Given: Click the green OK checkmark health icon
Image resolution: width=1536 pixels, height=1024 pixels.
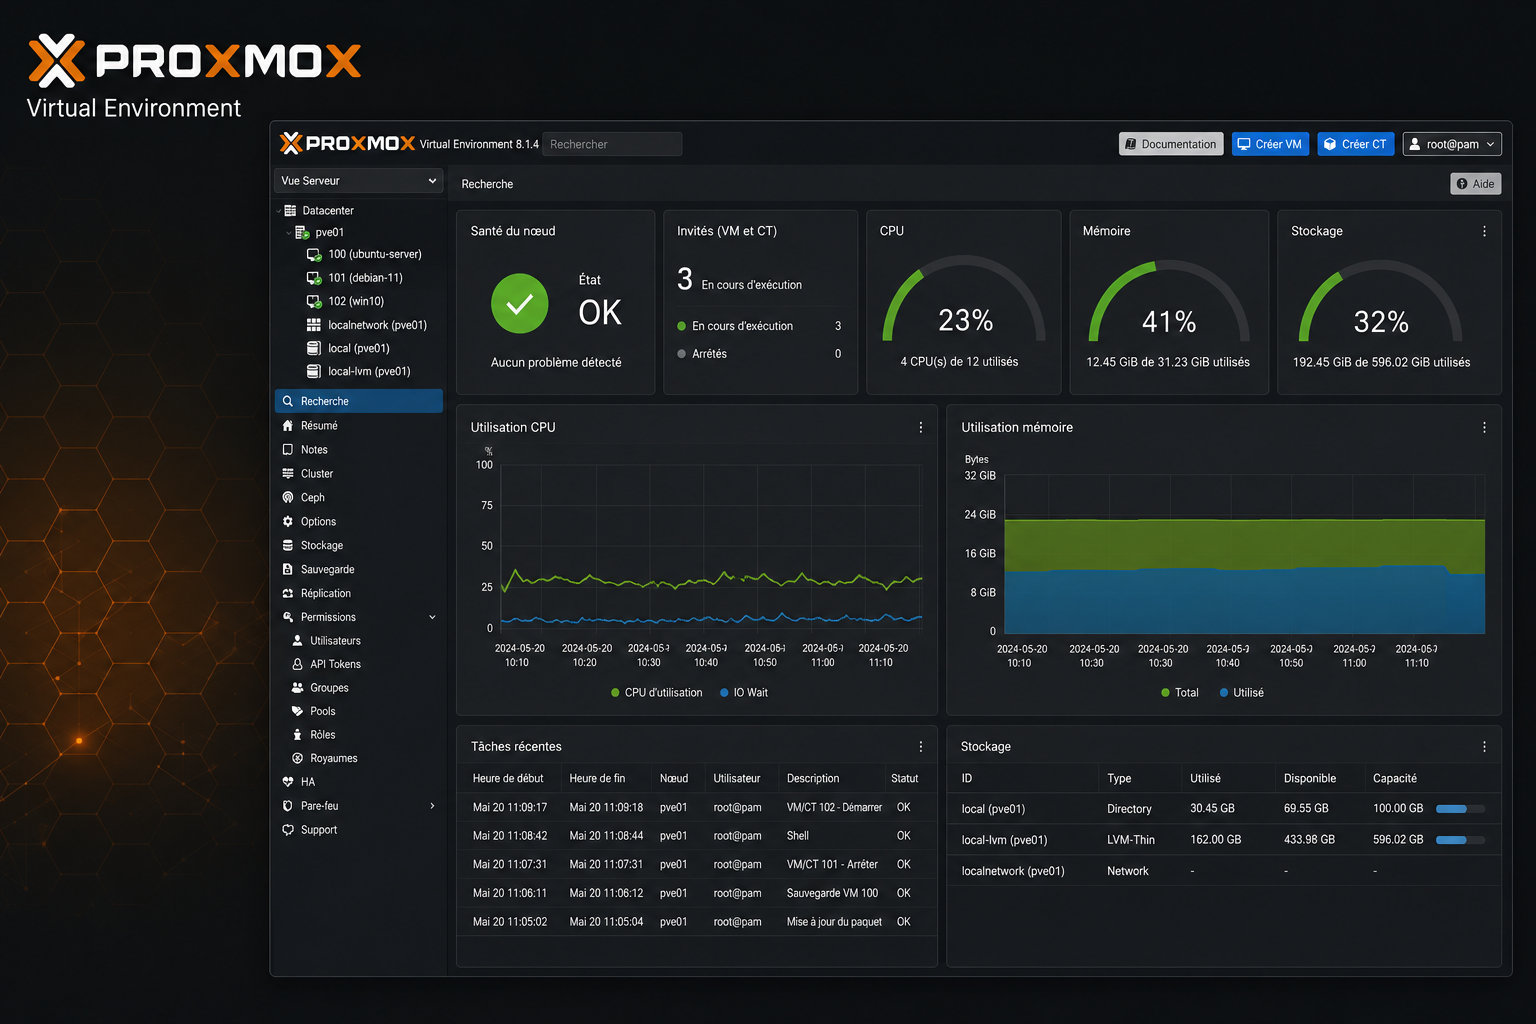Looking at the screenshot, I should (520, 303).
